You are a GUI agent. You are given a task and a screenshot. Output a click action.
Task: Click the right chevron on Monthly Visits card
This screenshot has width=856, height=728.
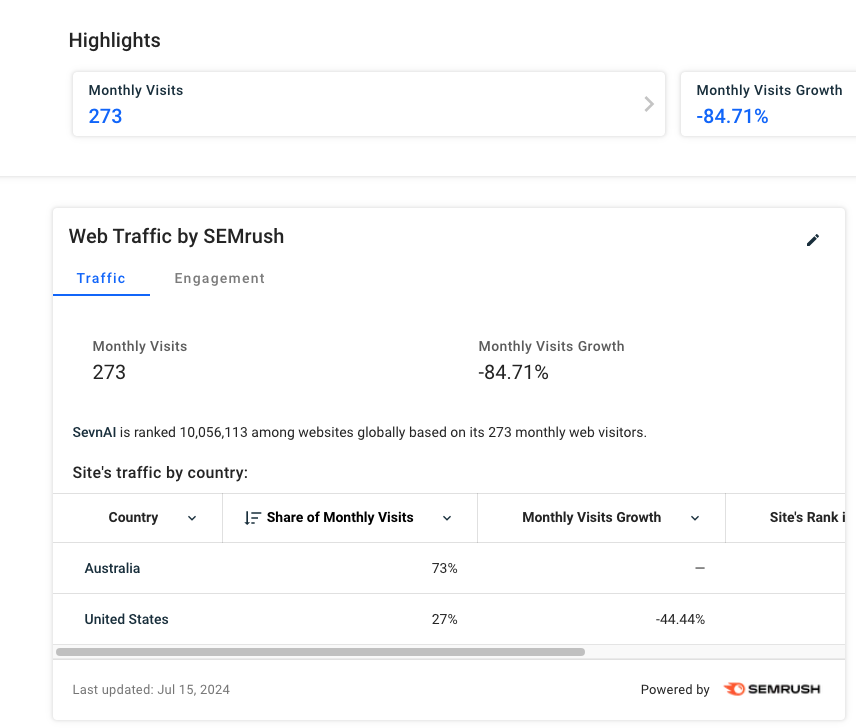point(649,104)
